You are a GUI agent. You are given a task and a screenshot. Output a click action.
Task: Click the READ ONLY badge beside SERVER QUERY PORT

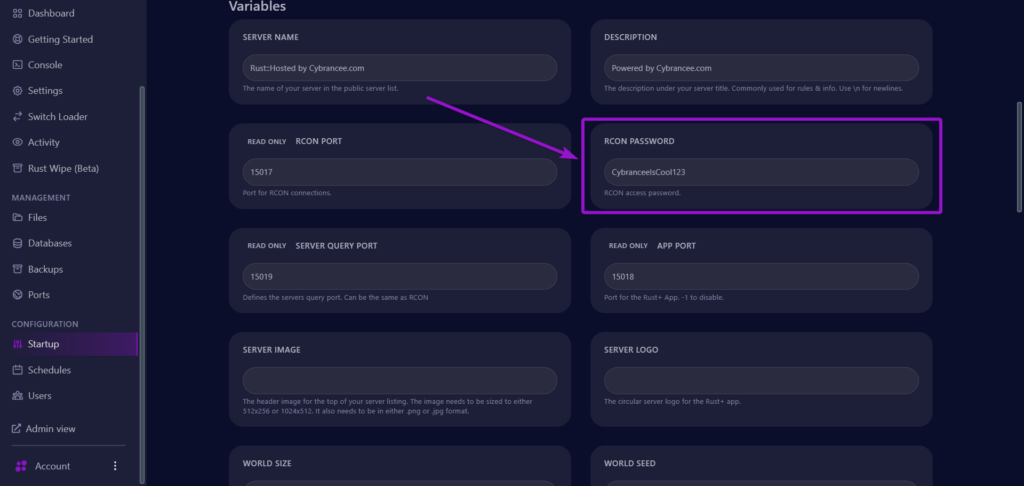(x=266, y=246)
